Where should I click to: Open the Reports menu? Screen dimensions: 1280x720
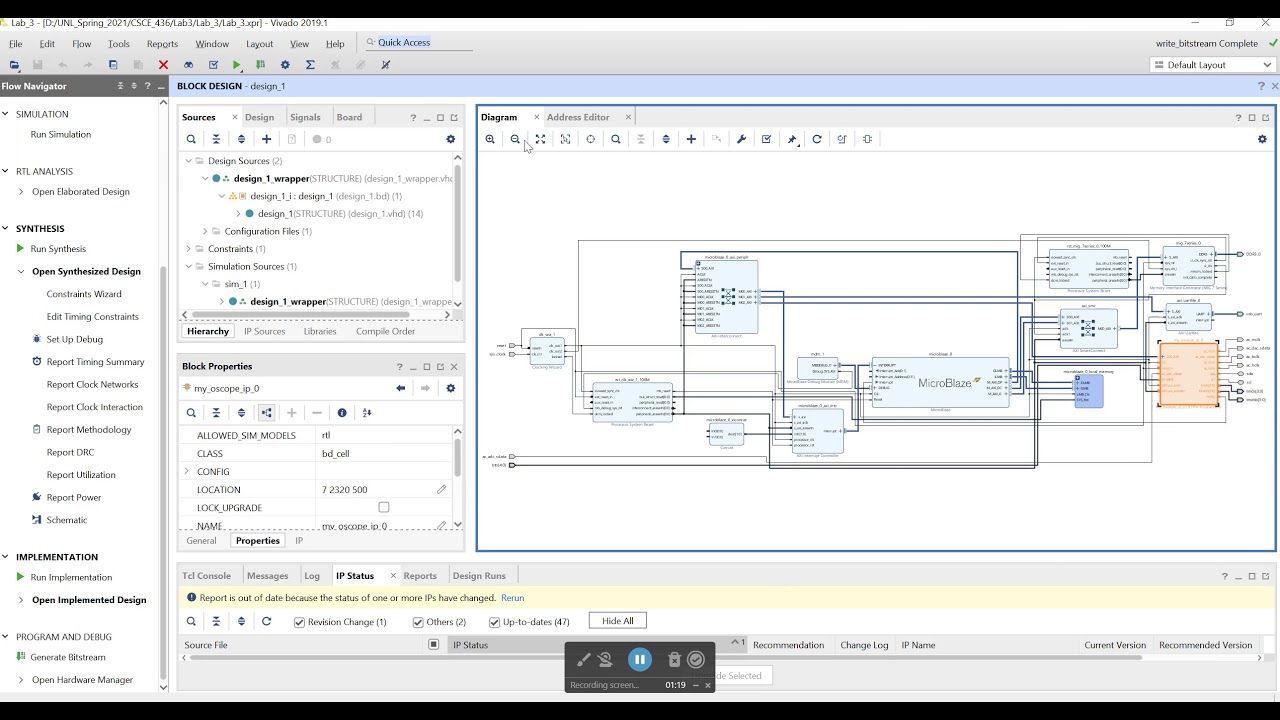tap(162, 44)
